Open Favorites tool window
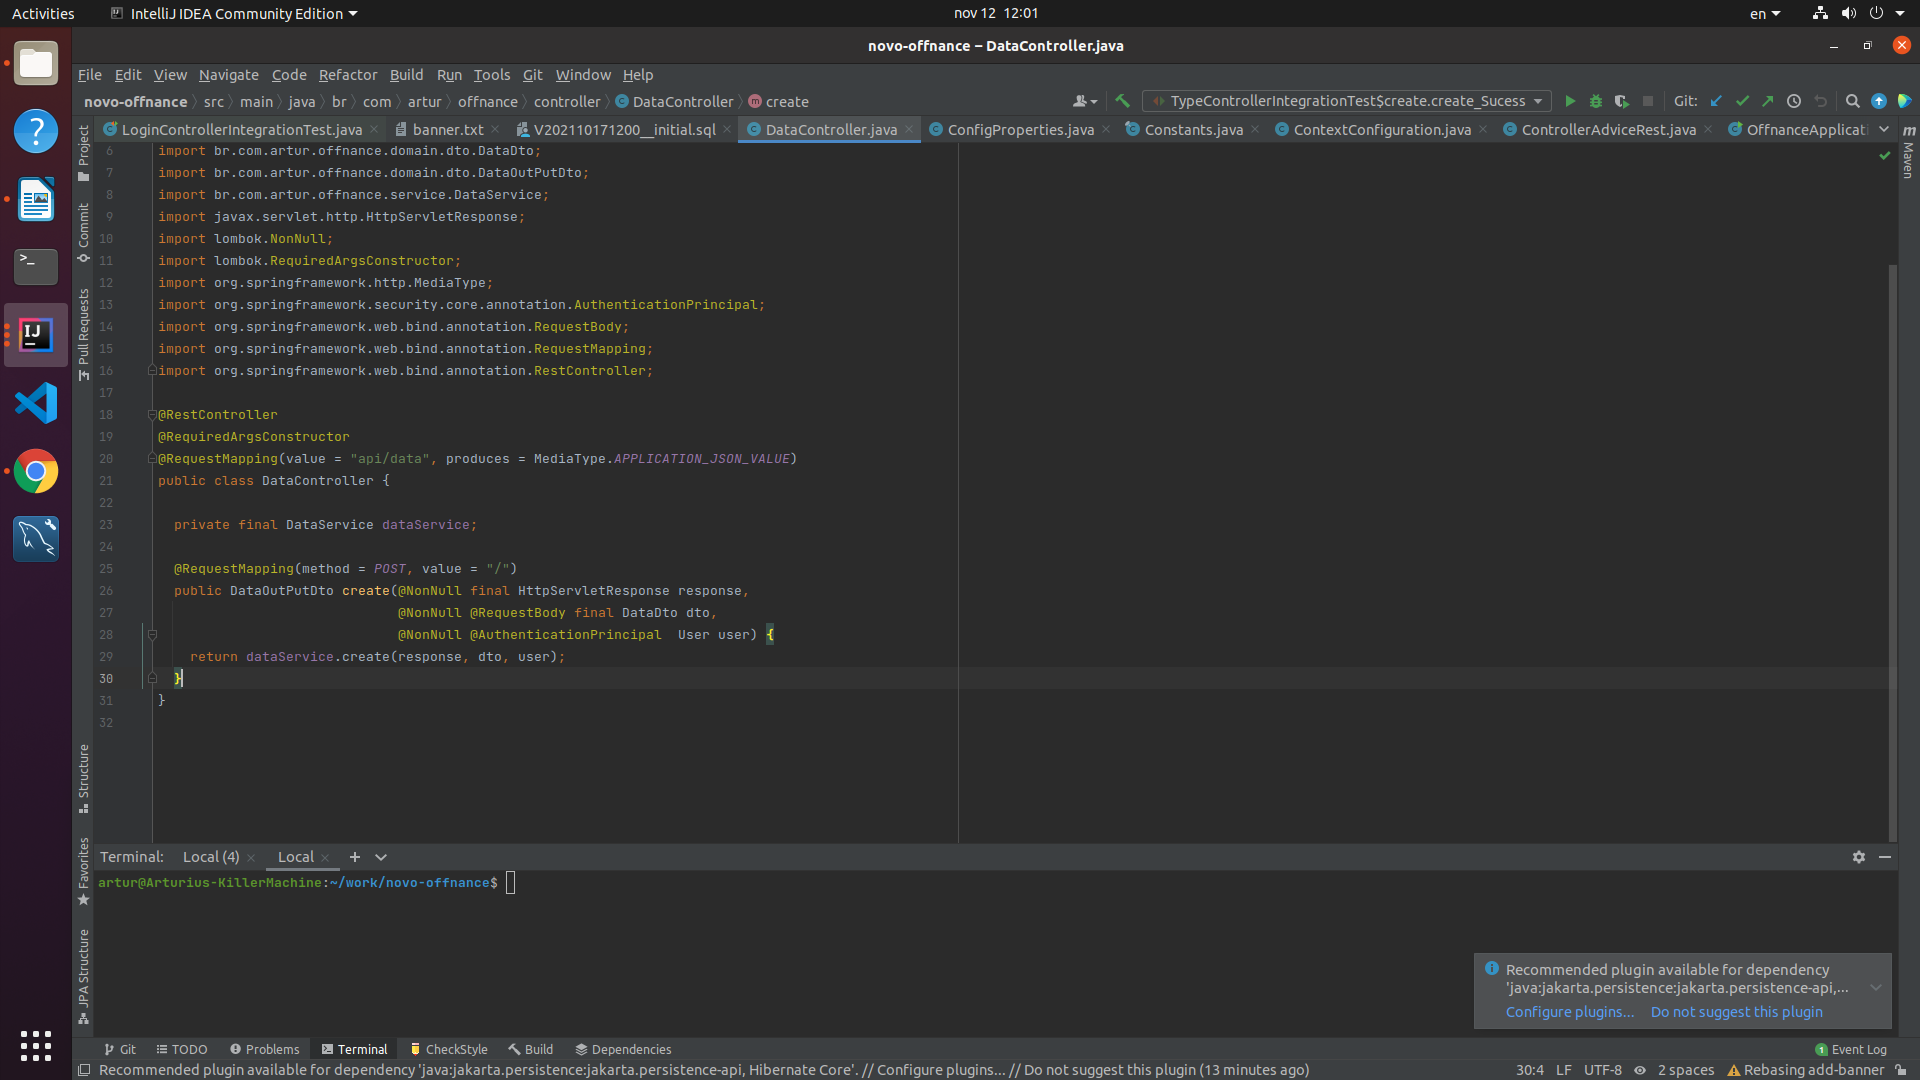Screen dimensions: 1920x1080 point(84,871)
